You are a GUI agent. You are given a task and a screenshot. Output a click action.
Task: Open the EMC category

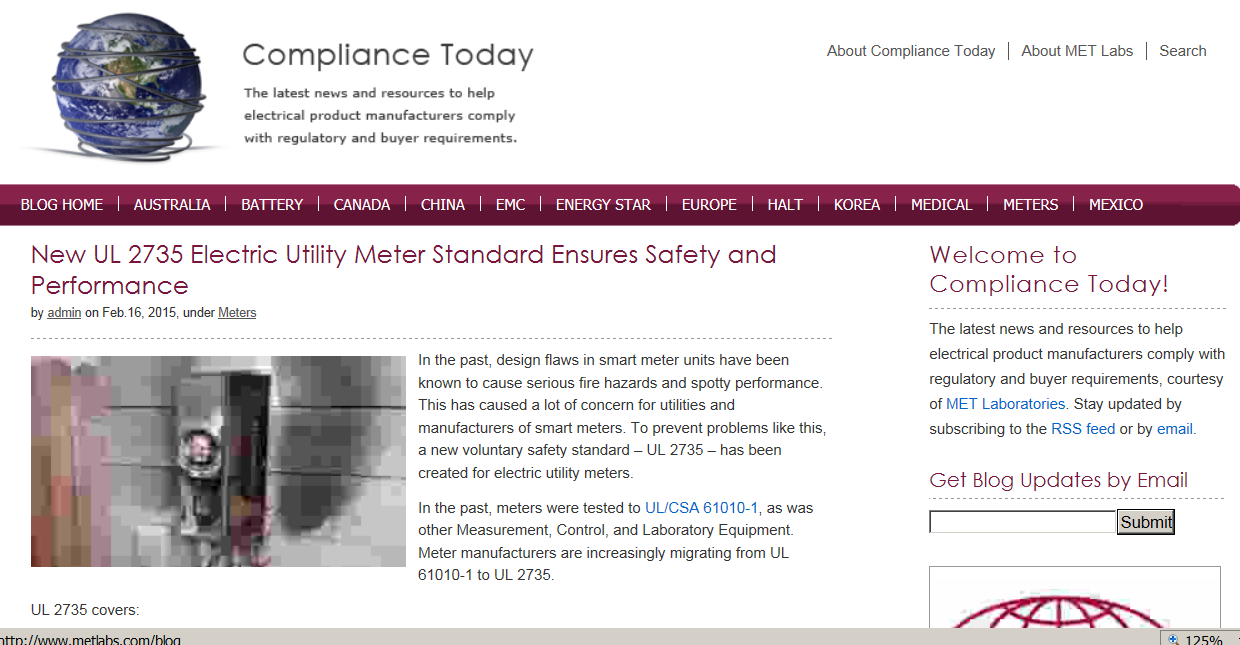coord(510,205)
